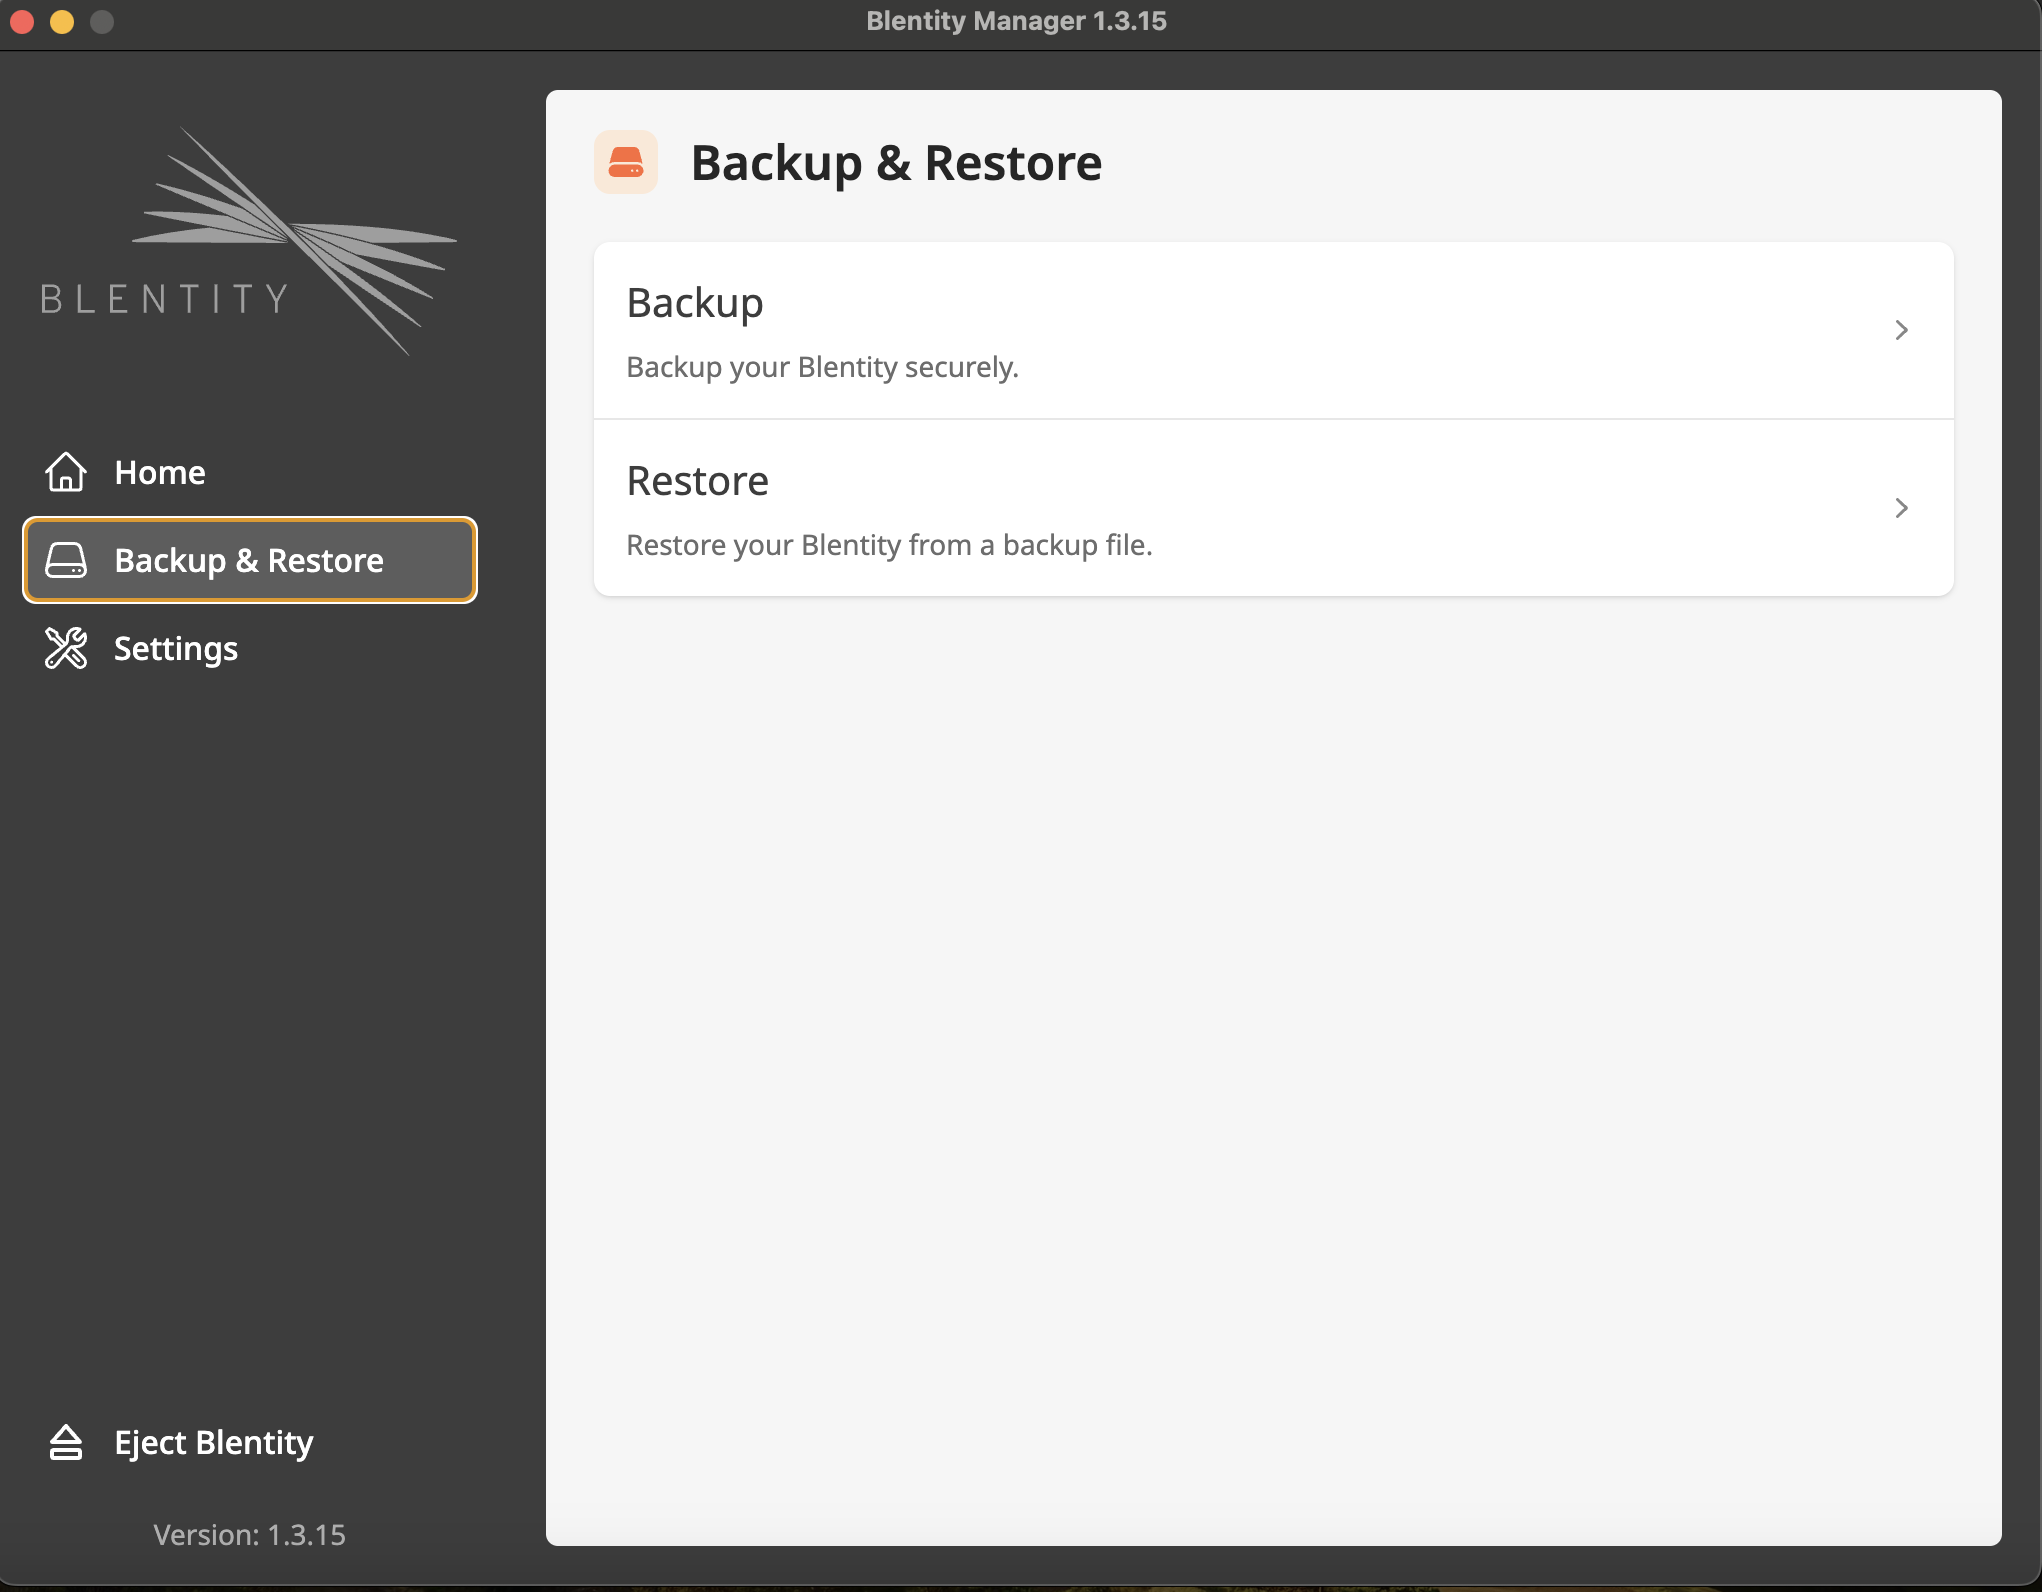Screen dimensions: 2042x1592
Task: Minimize the window with the yellow button
Action: click(x=62, y=21)
